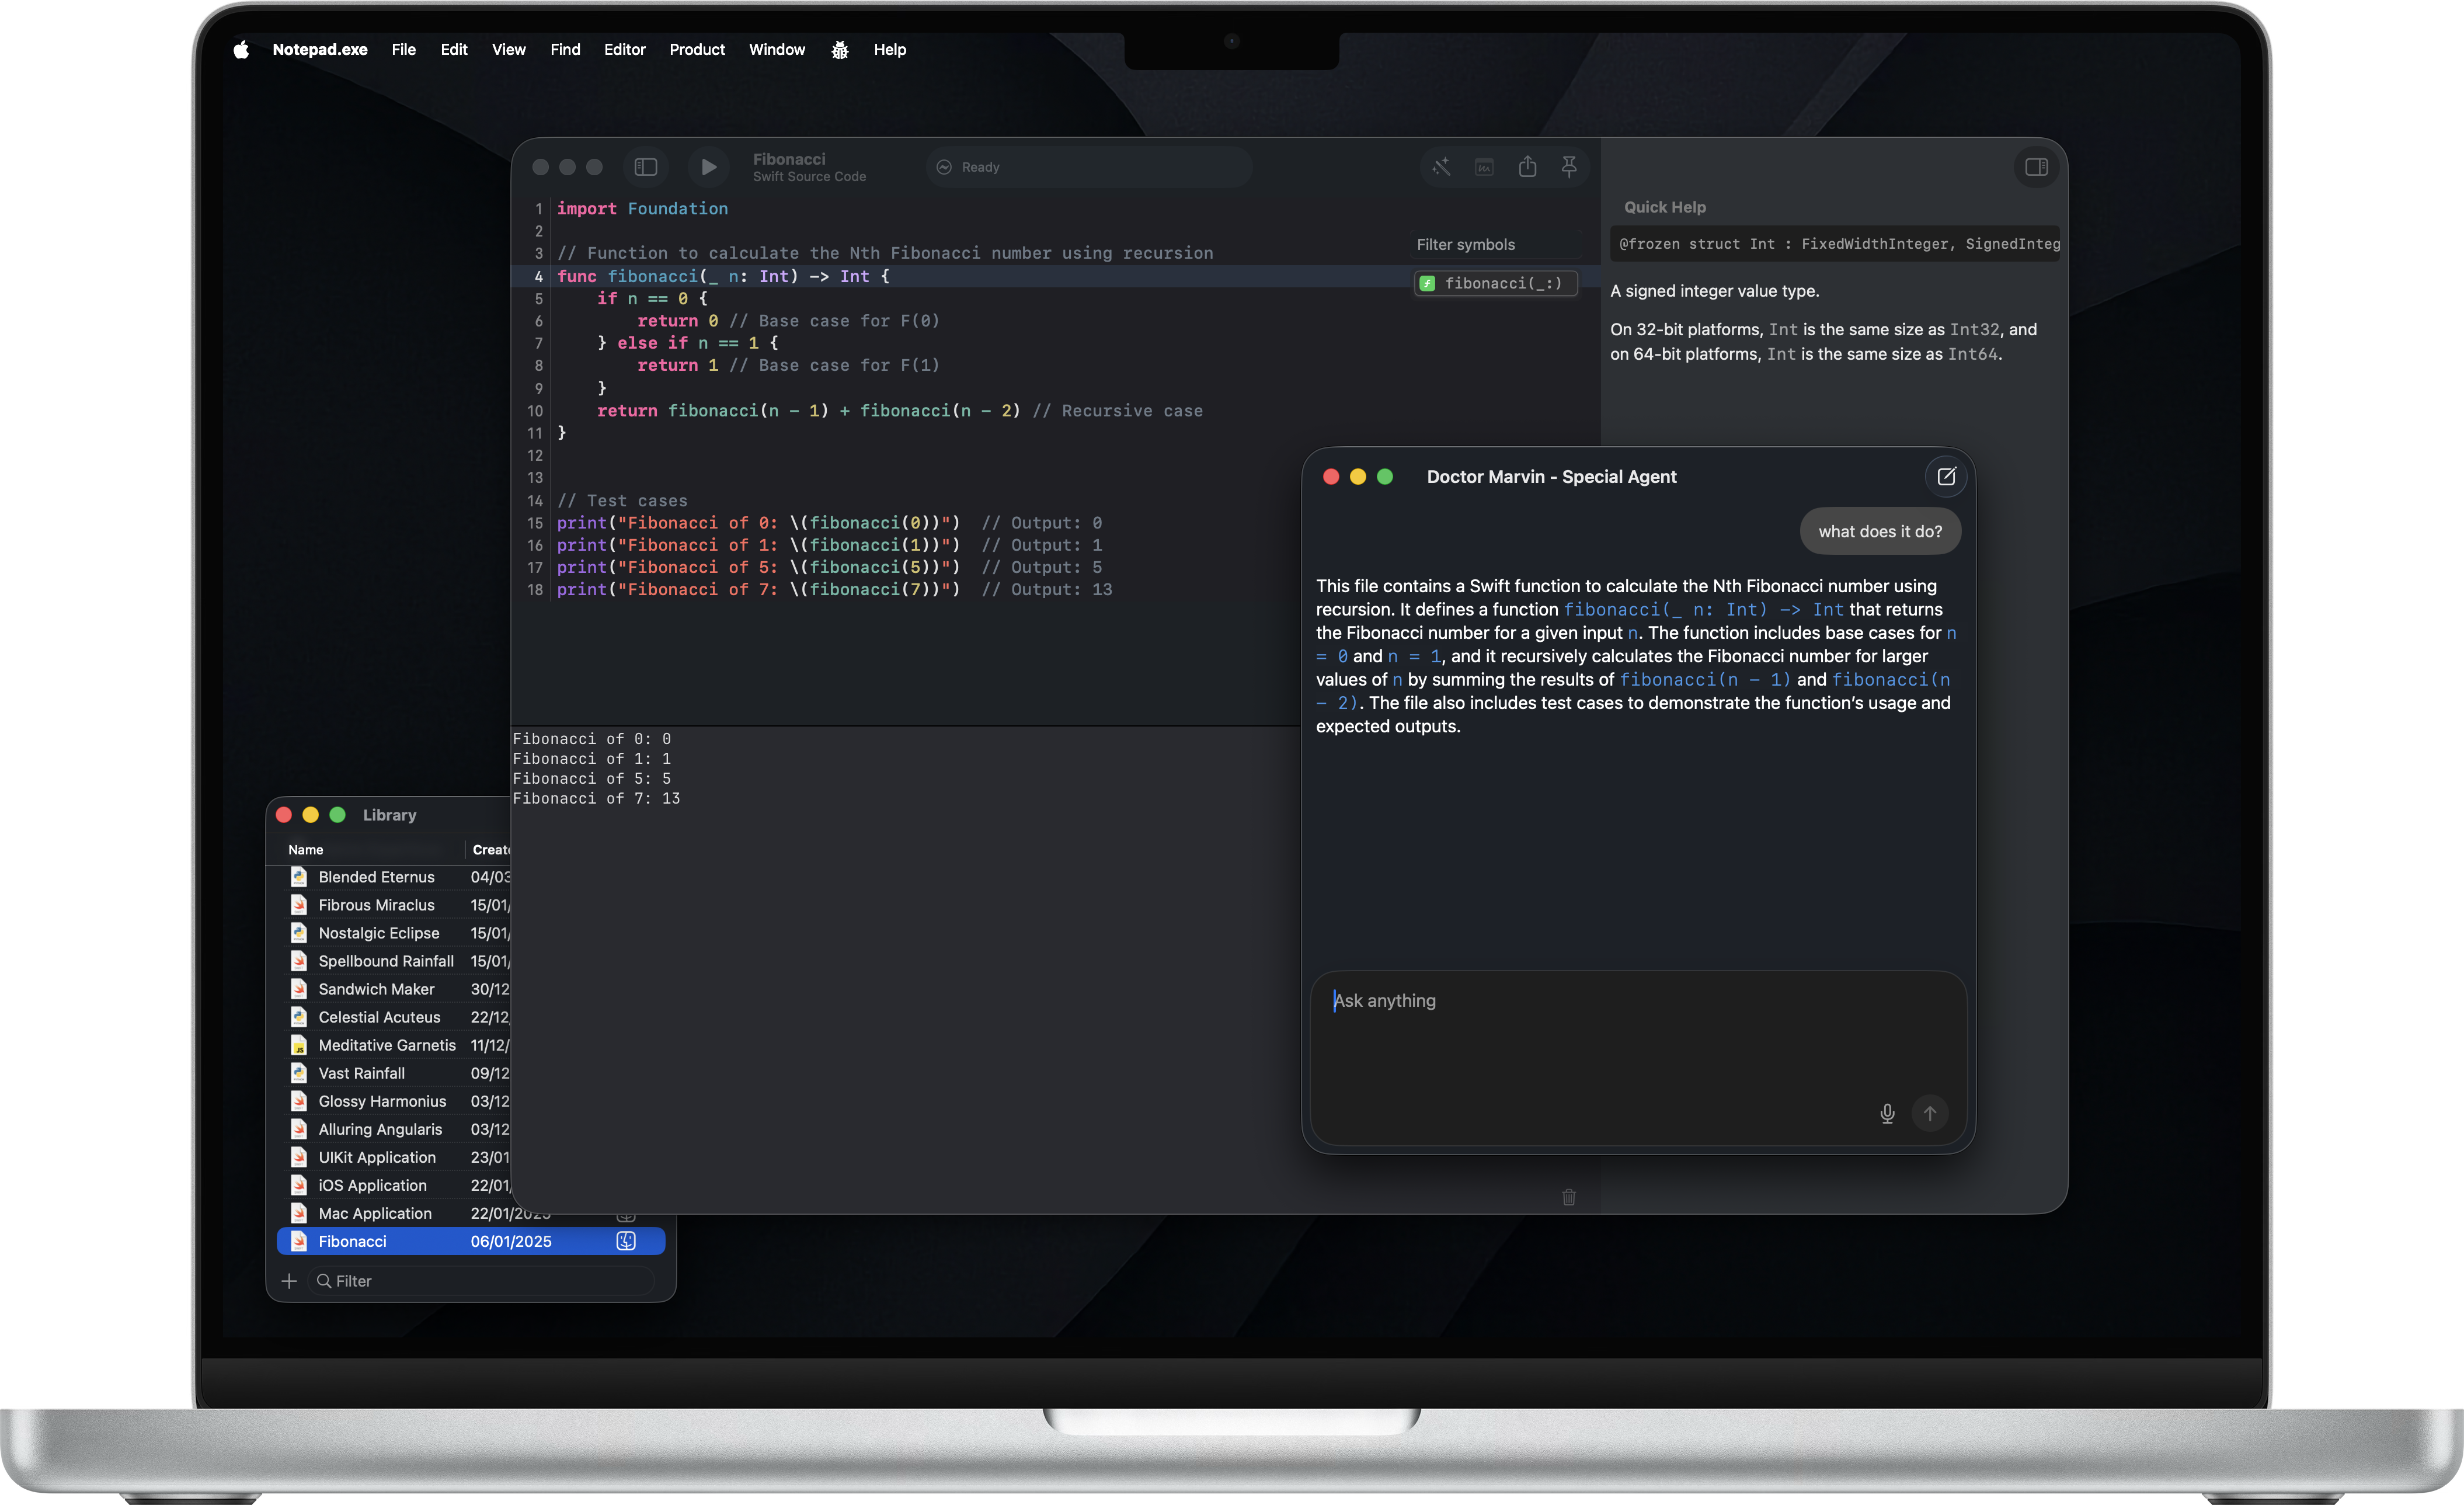This screenshot has height=1505, width=2464.
Task: Click the signature markup toolbar icon
Action: [x=1484, y=167]
